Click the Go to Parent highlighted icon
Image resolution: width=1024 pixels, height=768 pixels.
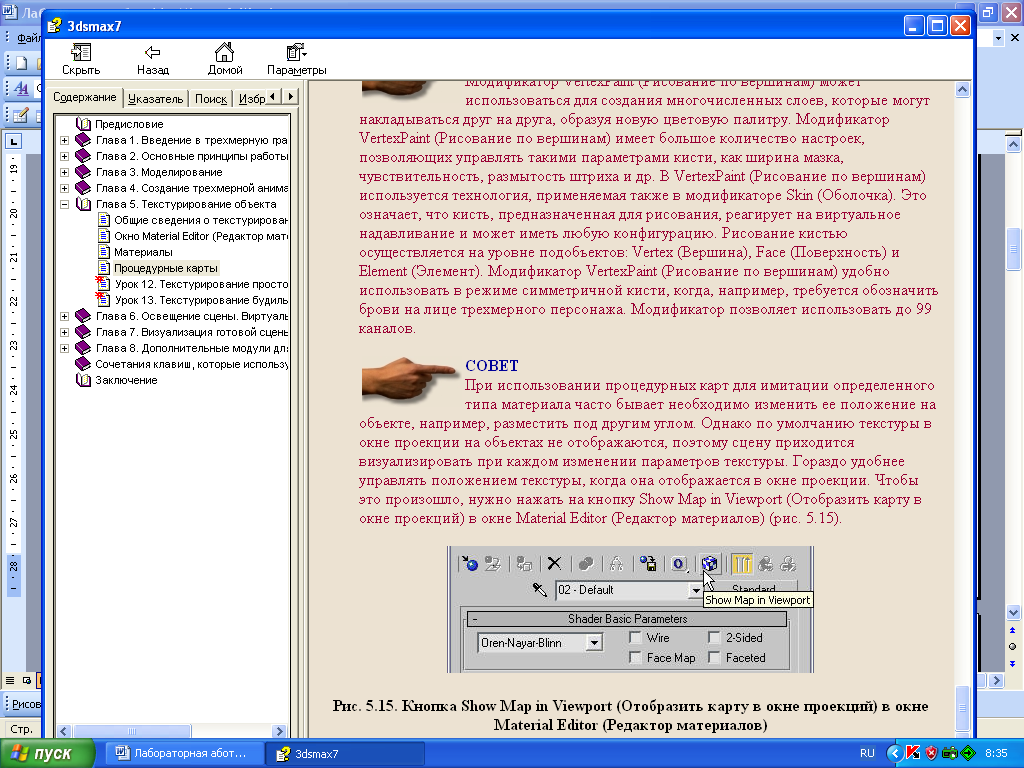click(742, 563)
